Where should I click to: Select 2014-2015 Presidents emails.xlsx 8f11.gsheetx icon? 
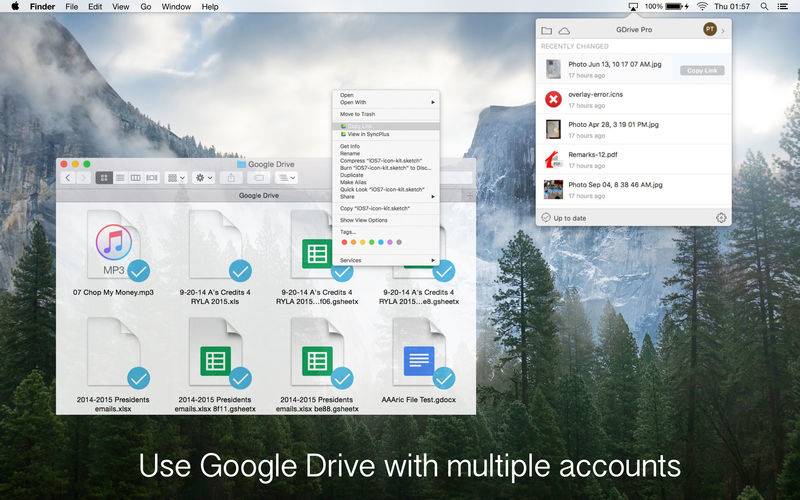[215, 353]
